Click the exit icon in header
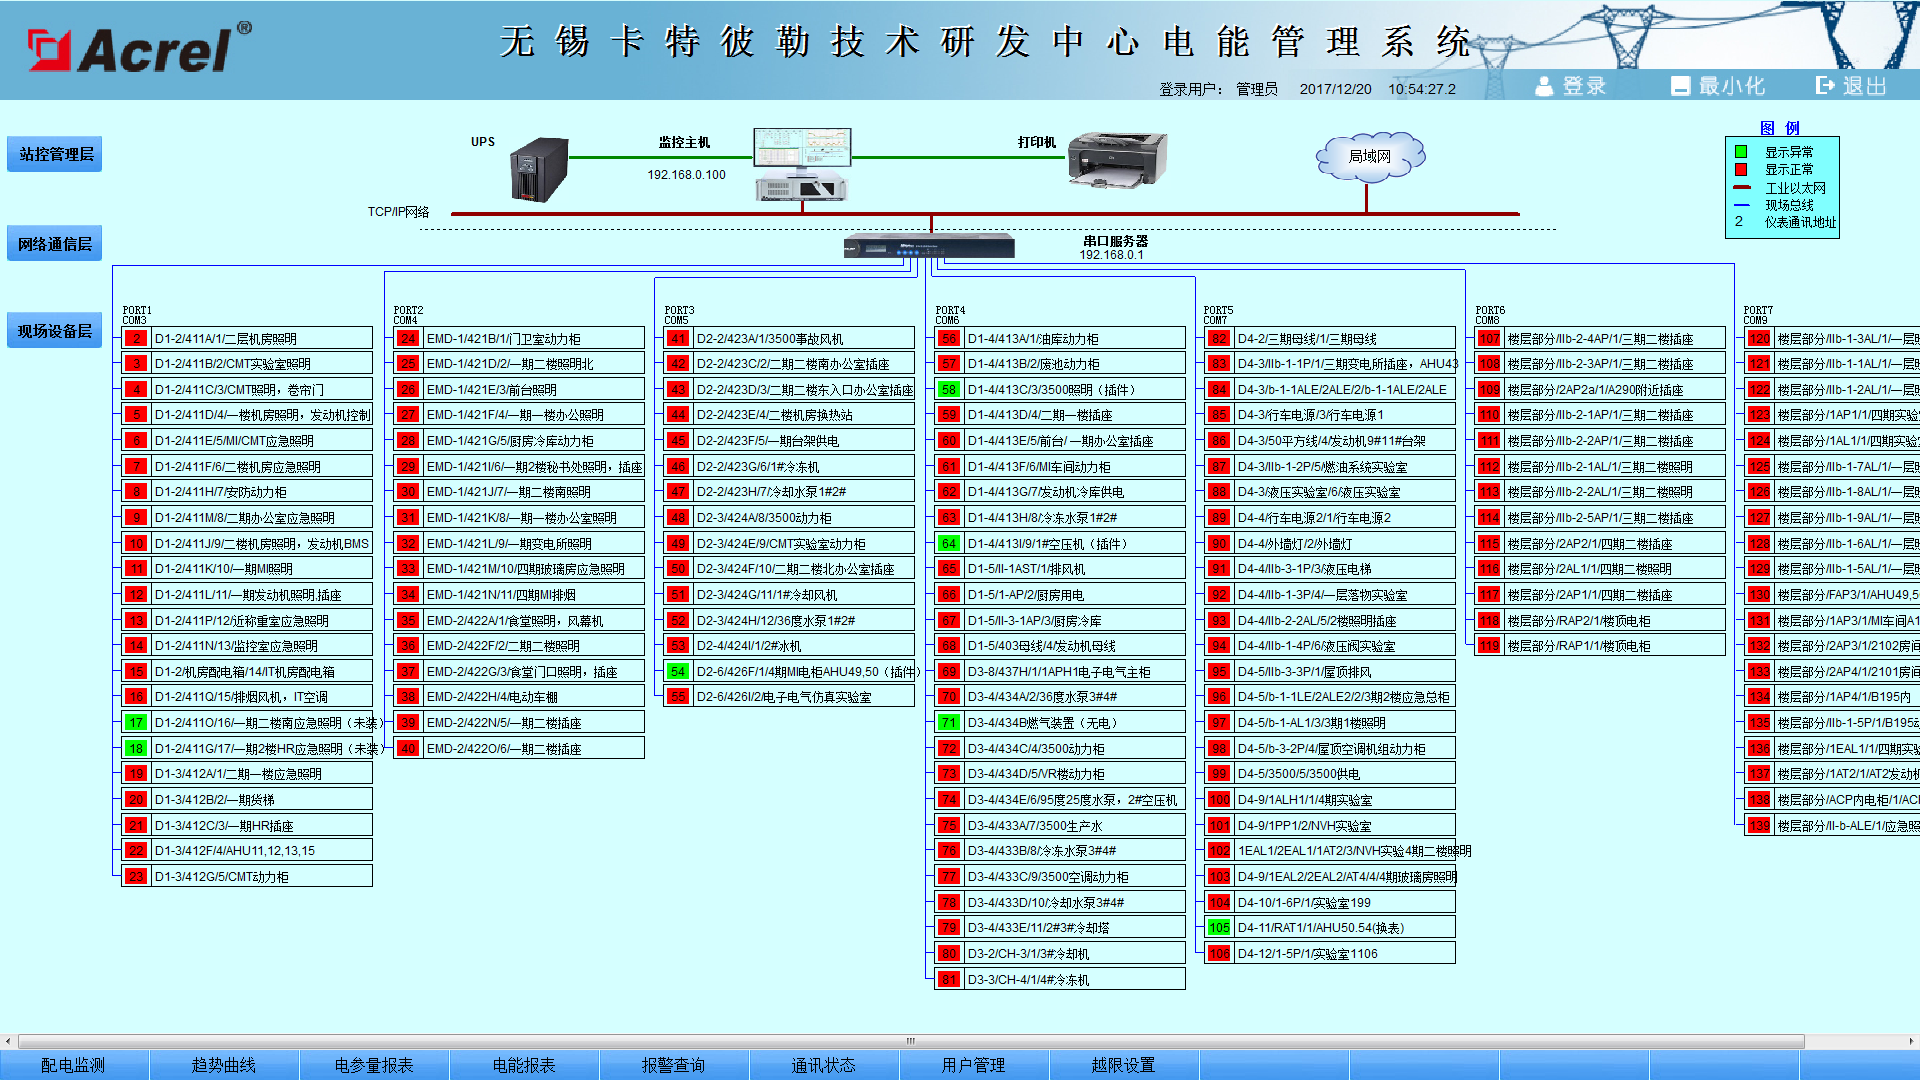Screen dimensions: 1920x1080 click(1825, 86)
